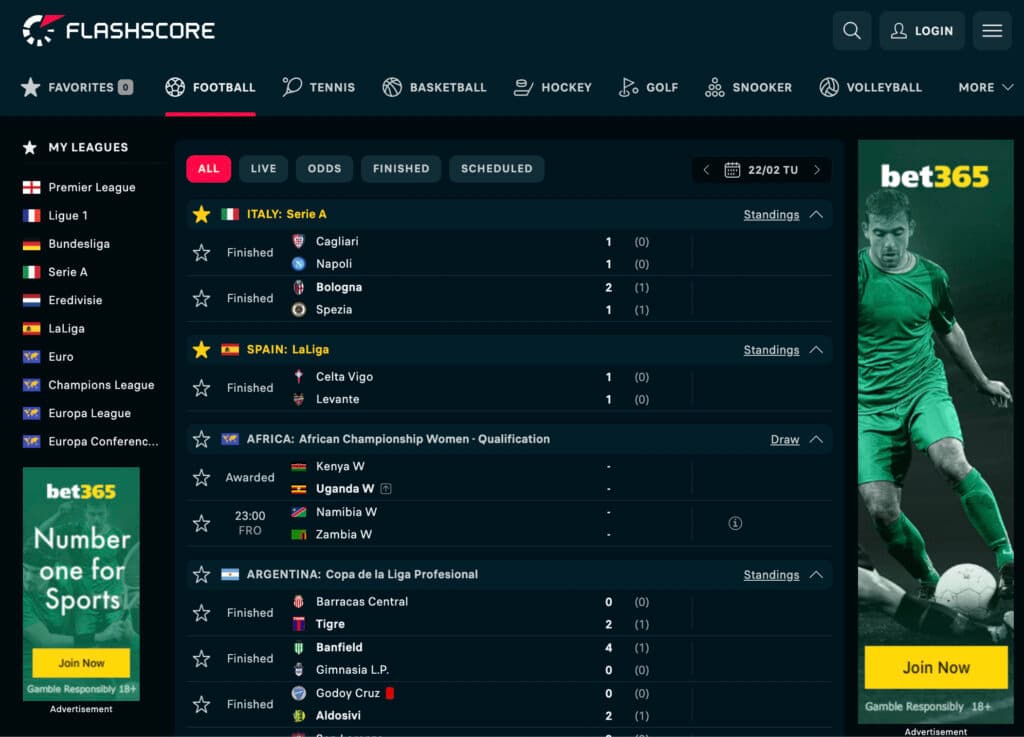Open the 22/02 TU date picker
The image size is (1024, 737).
click(761, 170)
